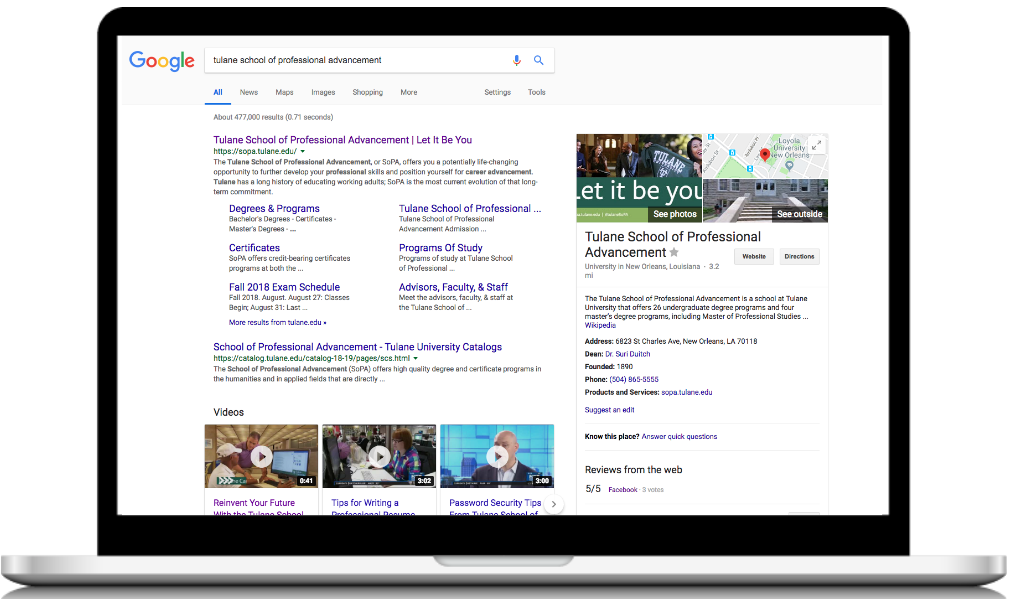
Task: Open the Degrees & Programs sitelink
Action: pos(274,209)
